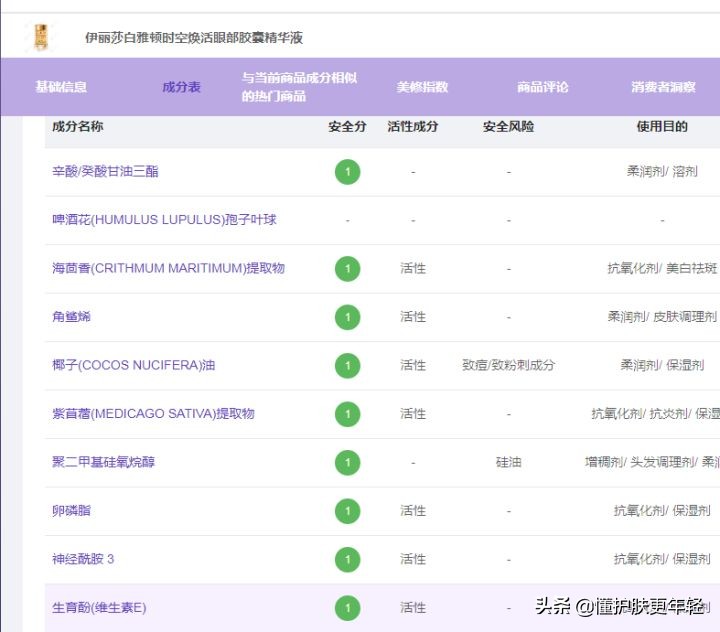Click 柔润剂/ 溶剂 purpose text
The image size is (720, 632).
(x=662, y=172)
